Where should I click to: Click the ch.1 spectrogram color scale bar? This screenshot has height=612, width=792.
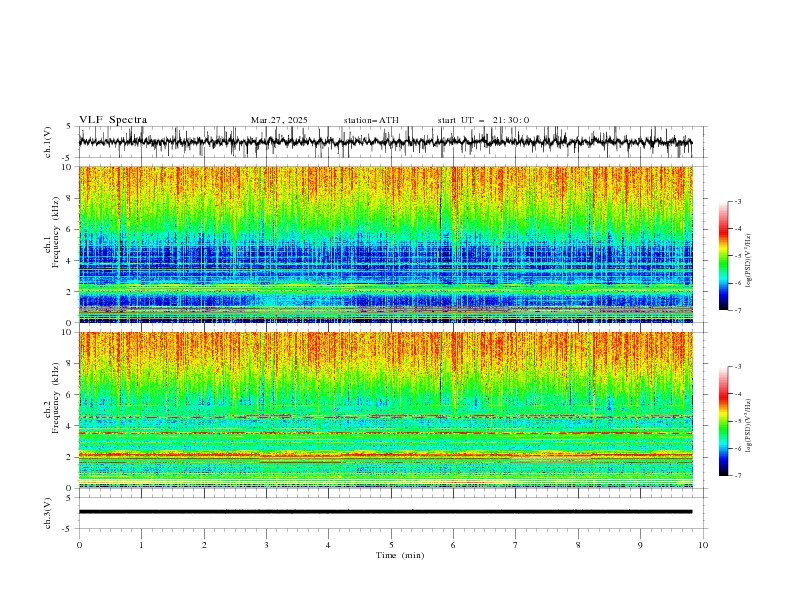coord(723,256)
